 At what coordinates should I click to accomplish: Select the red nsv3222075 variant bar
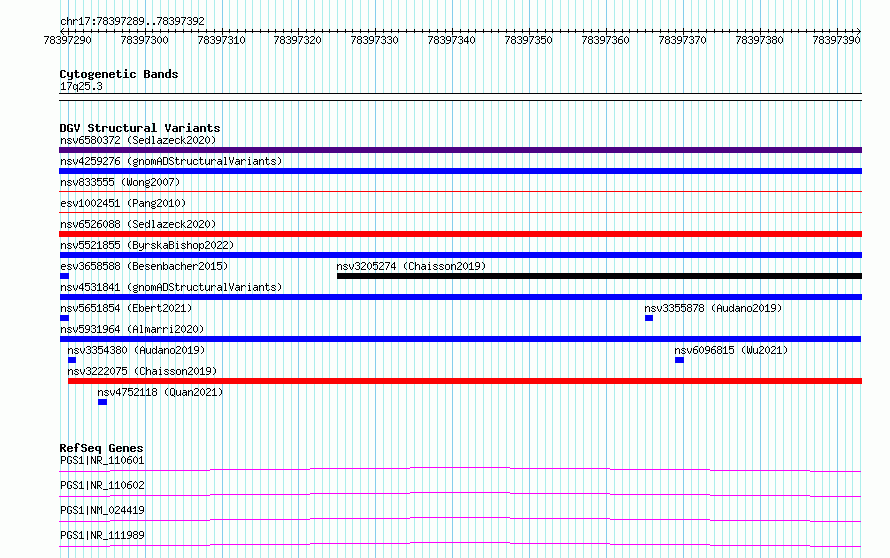pyautogui.click(x=465, y=381)
